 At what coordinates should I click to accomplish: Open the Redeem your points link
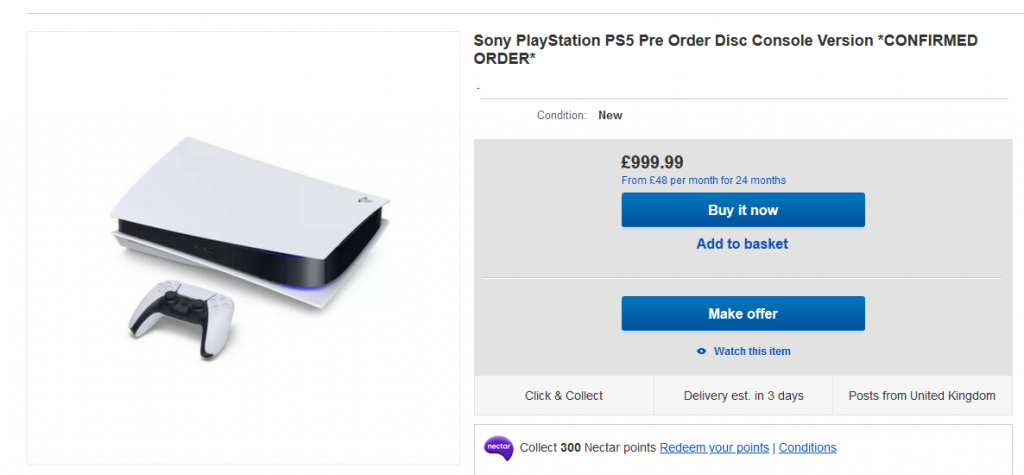(x=714, y=447)
